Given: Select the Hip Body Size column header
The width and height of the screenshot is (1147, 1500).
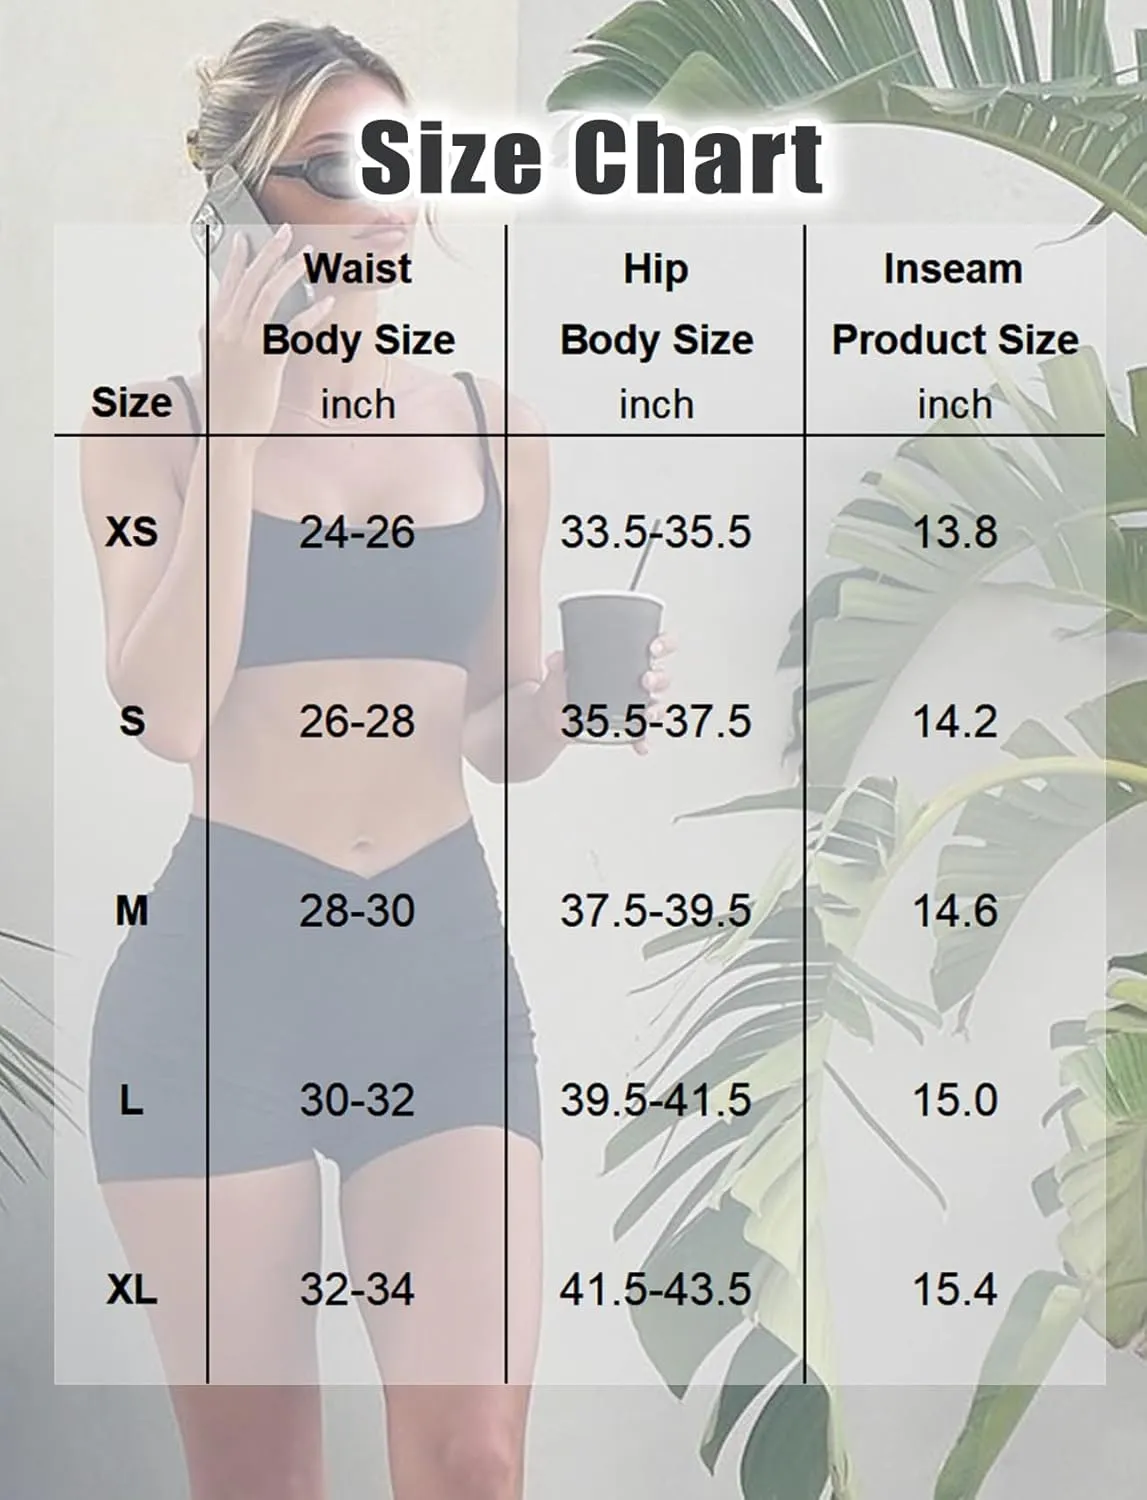Looking at the screenshot, I should click(656, 337).
